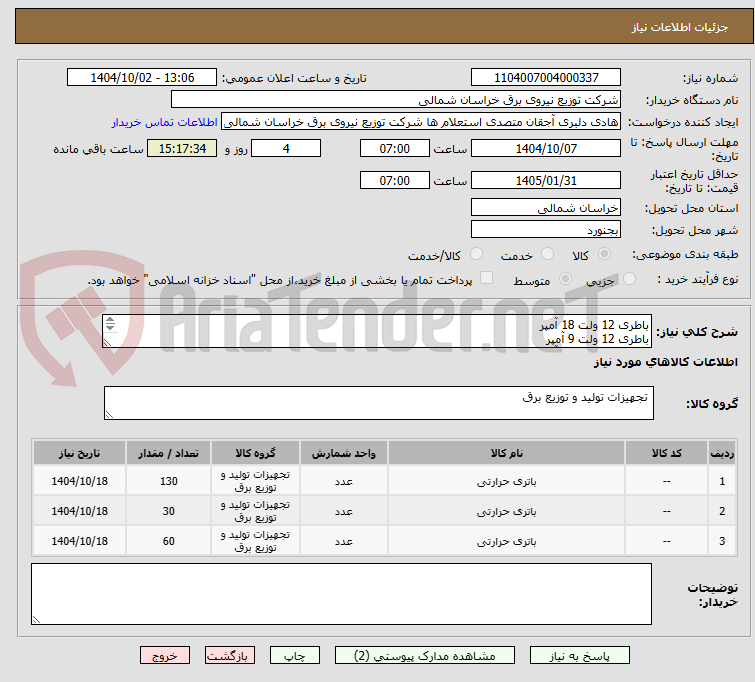The image size is (755, 682).
Task: Click 'باتری حرارتی' in row 2
Action: [x=507, y=511]
